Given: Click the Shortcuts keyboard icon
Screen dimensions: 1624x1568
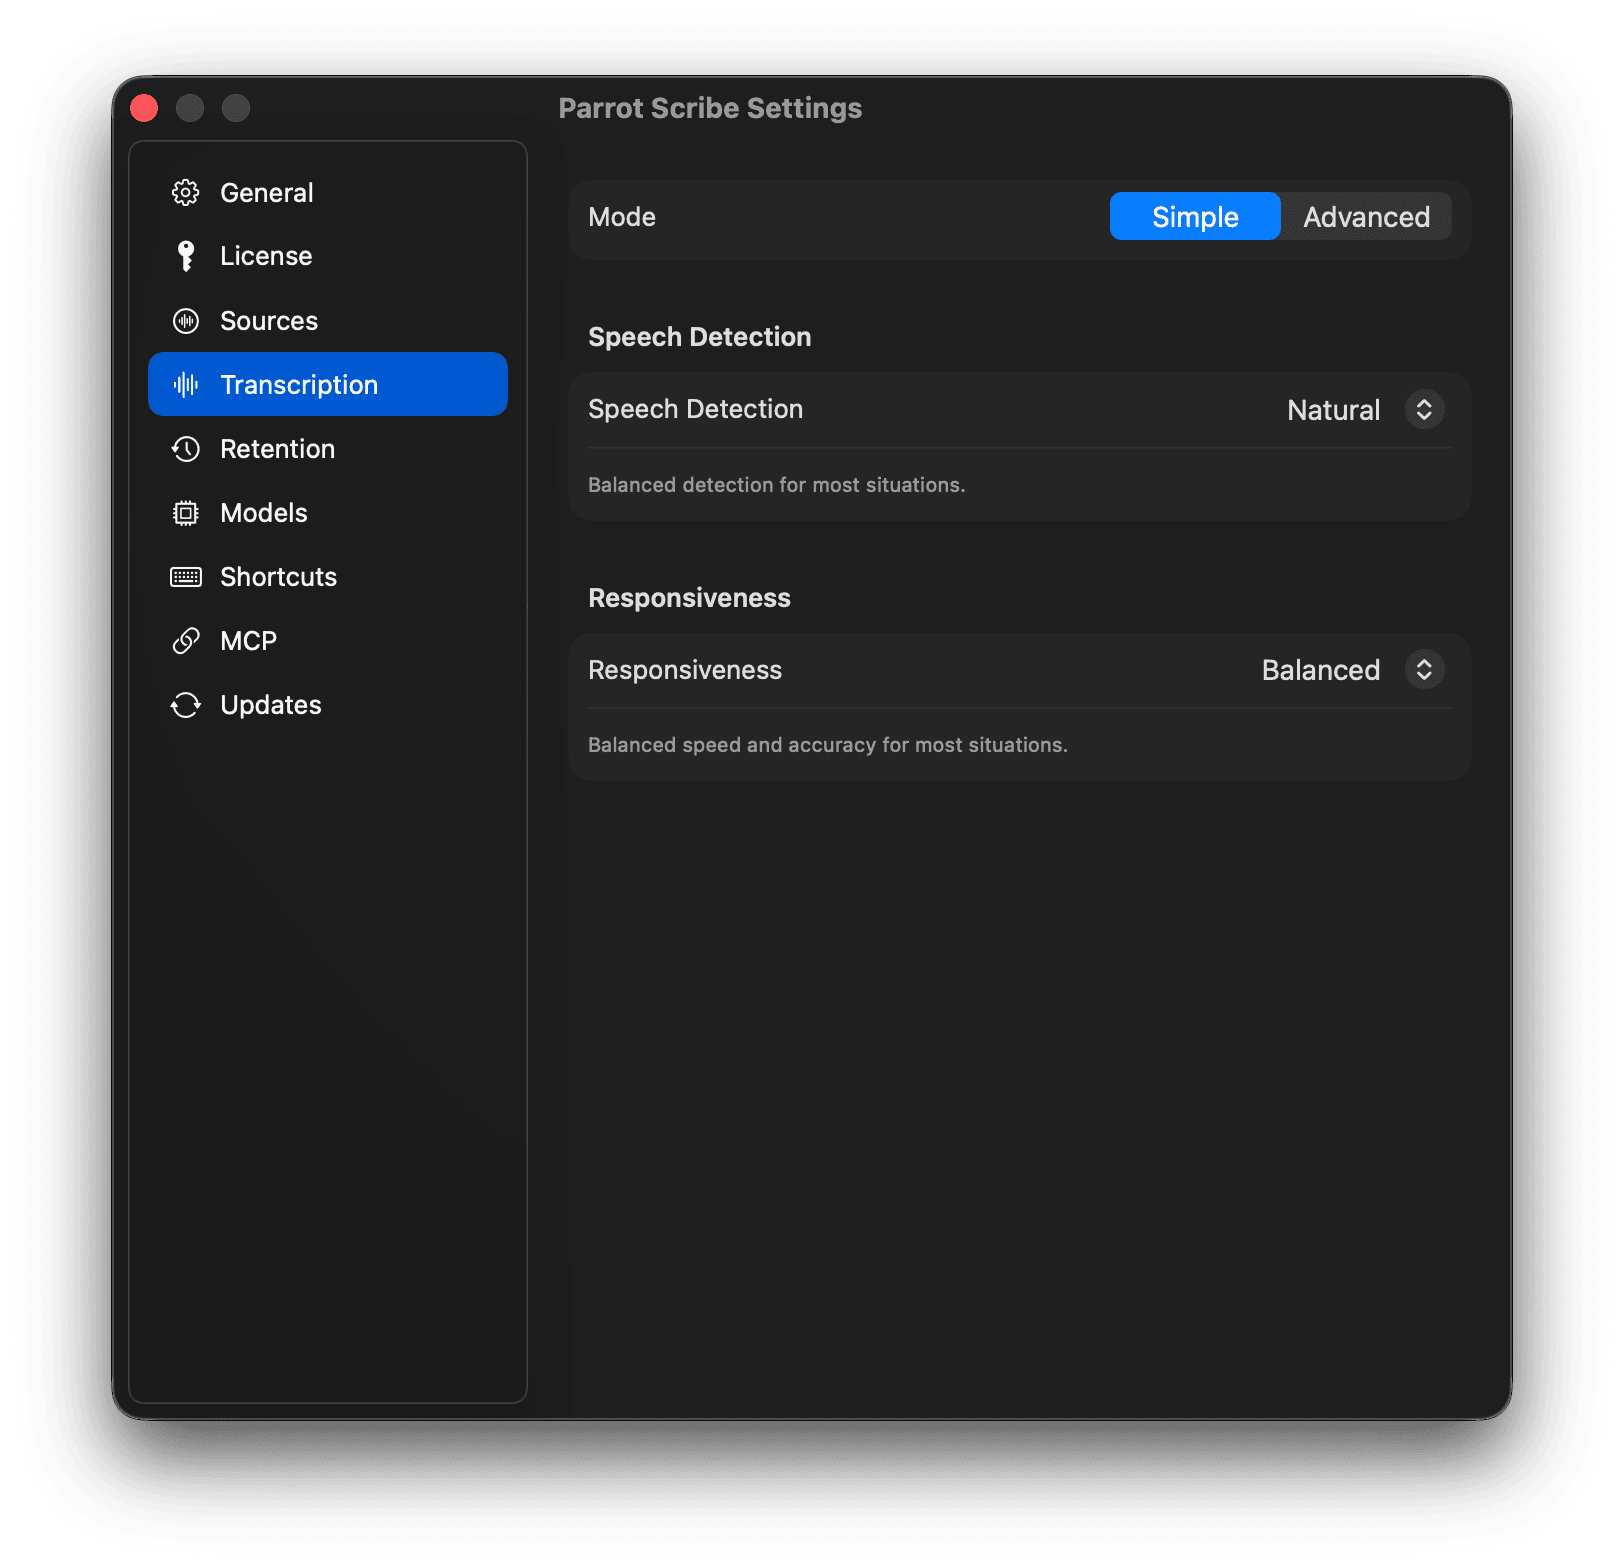Looking at the screenshot, I should click(186, 576).
